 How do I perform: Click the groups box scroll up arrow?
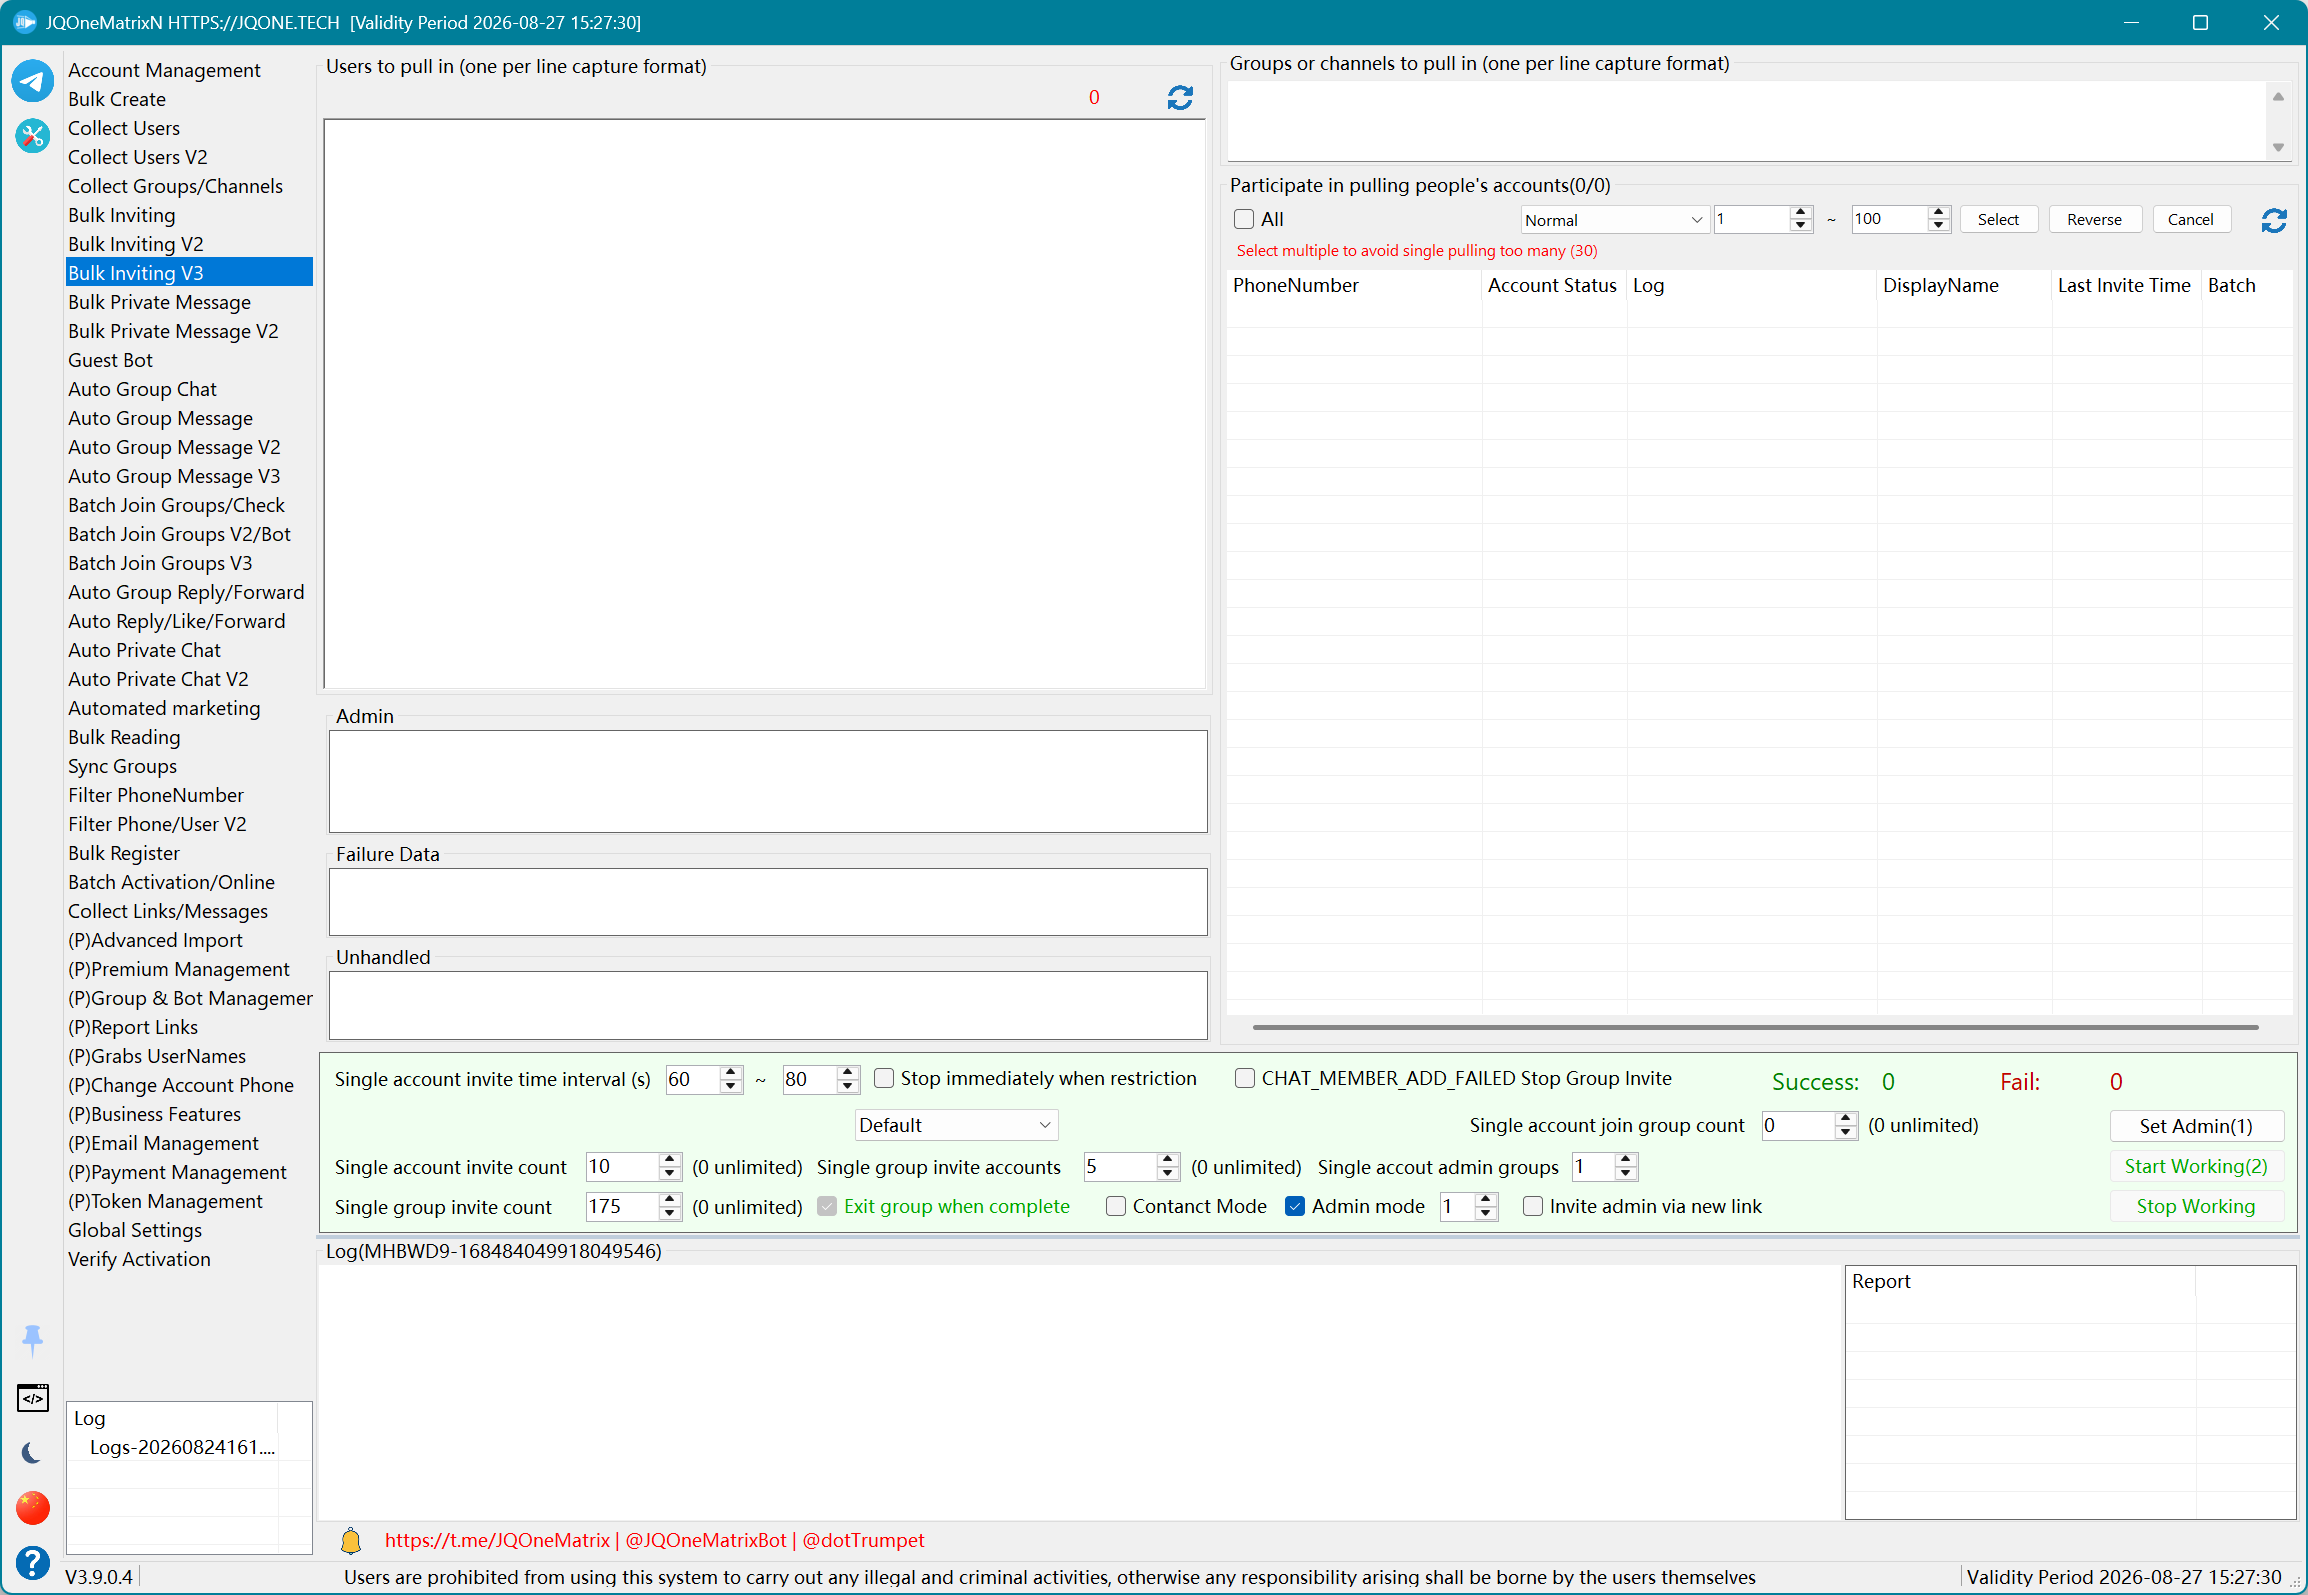[x=2278, y=96]
